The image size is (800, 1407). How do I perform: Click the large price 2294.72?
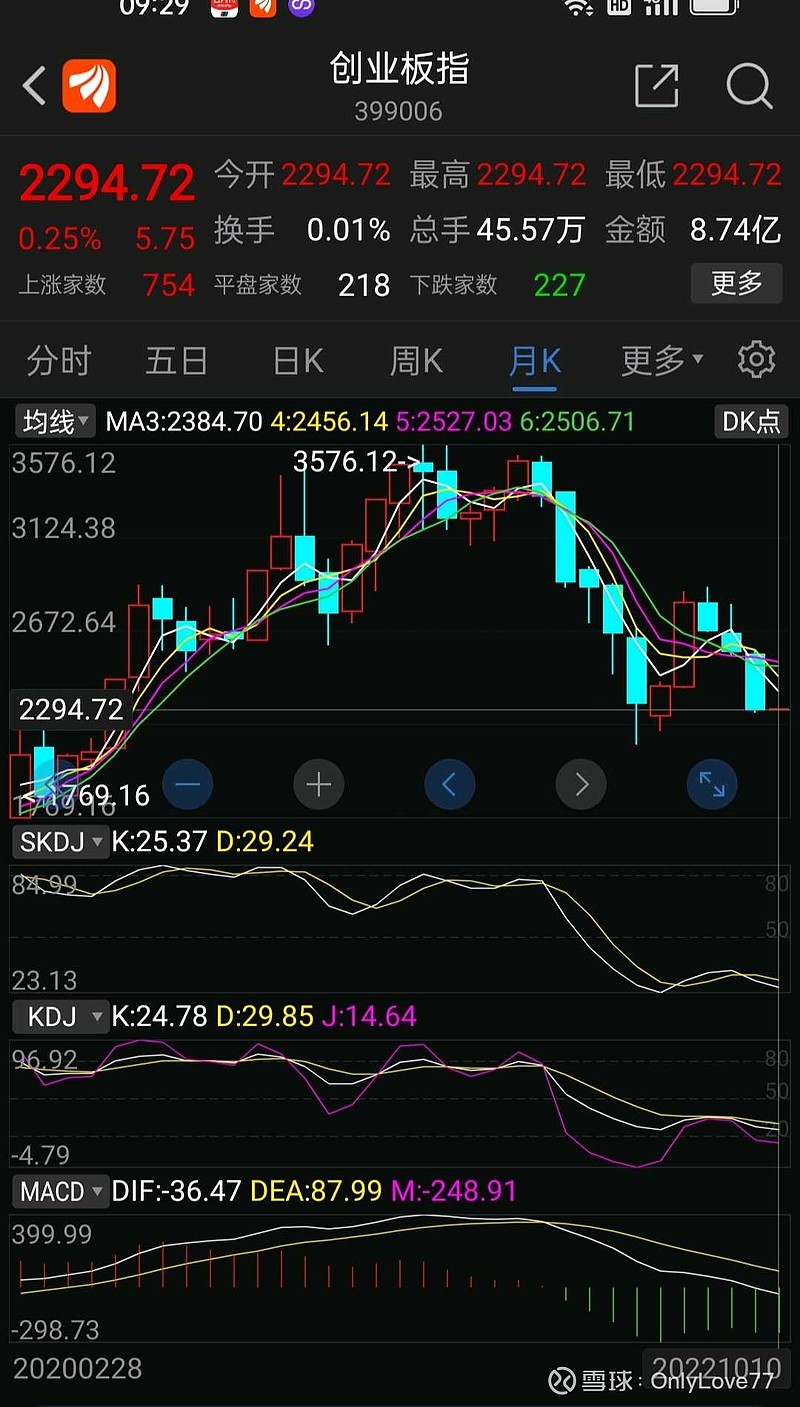(107, 184)
